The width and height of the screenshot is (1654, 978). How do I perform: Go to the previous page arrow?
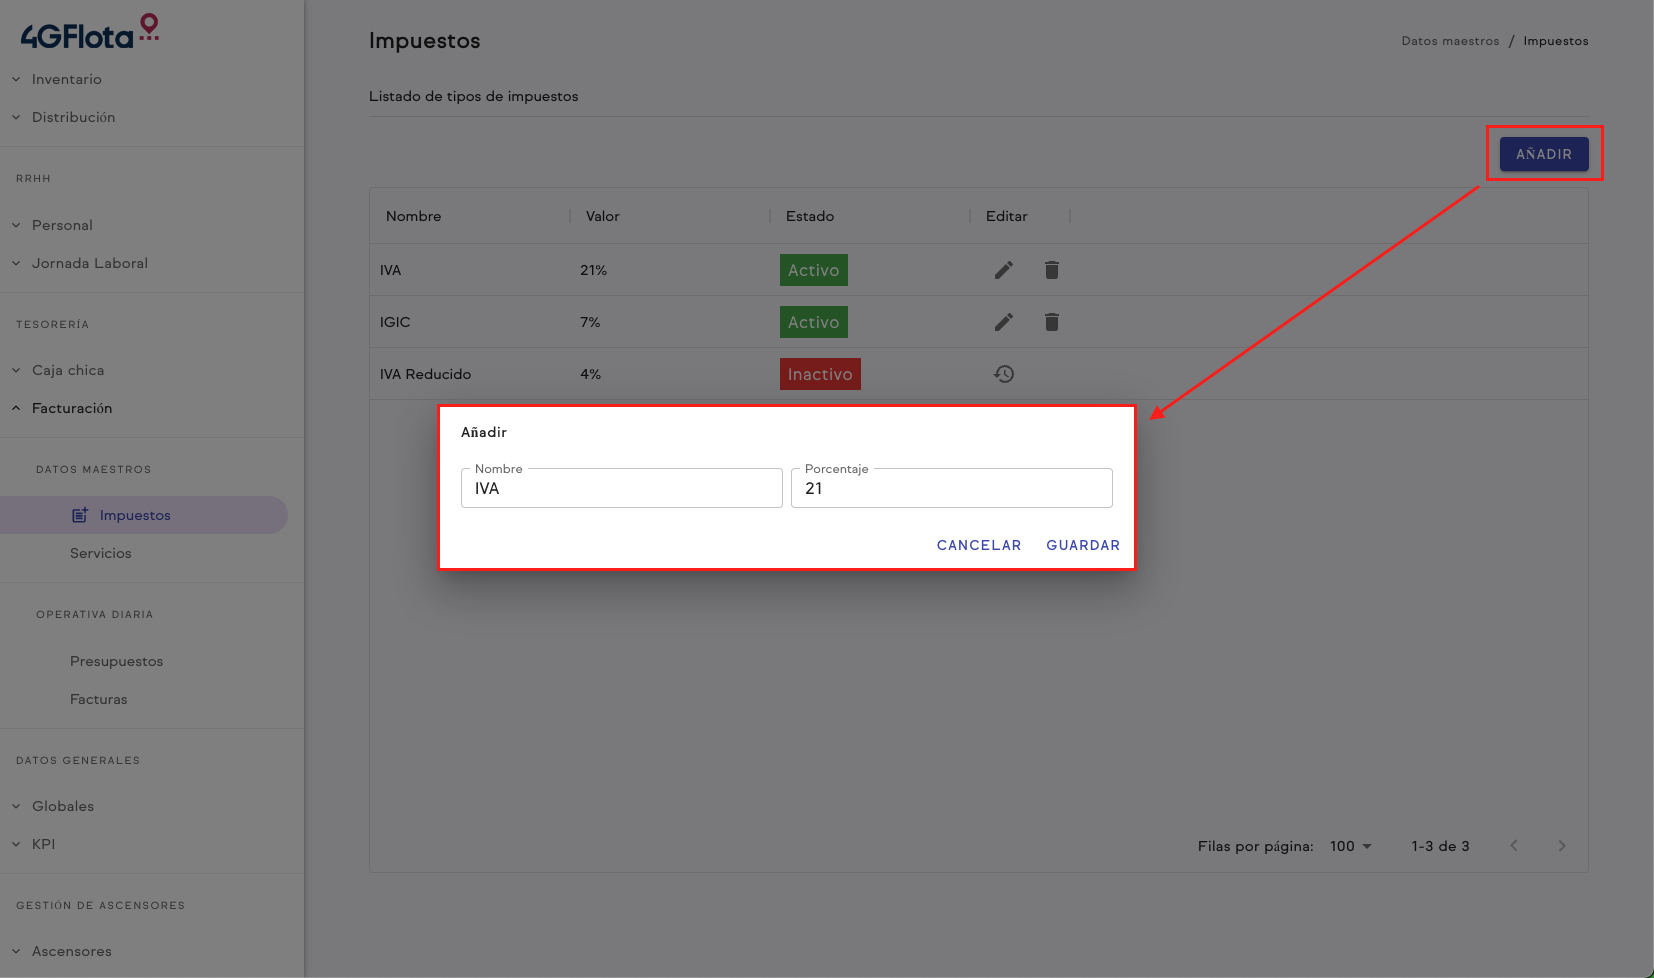pos(1514,846)
